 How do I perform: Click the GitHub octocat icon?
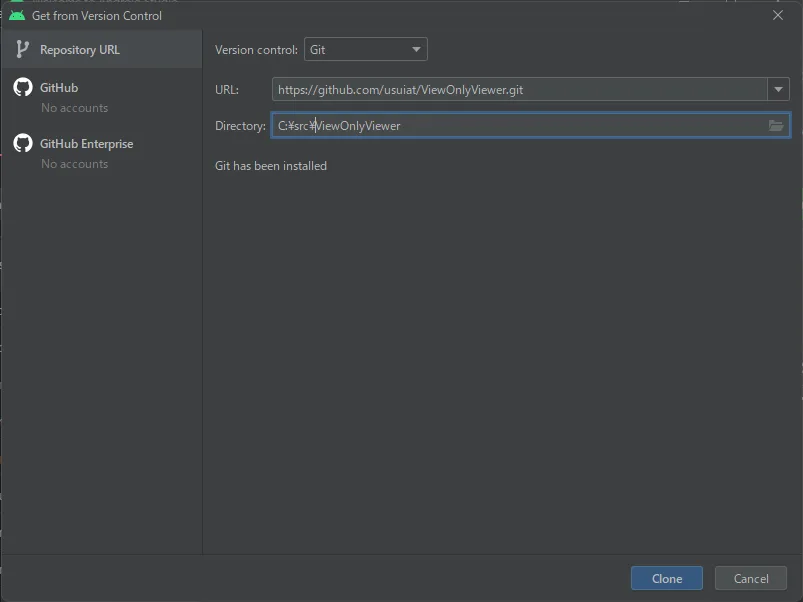[x=22, y=88]
